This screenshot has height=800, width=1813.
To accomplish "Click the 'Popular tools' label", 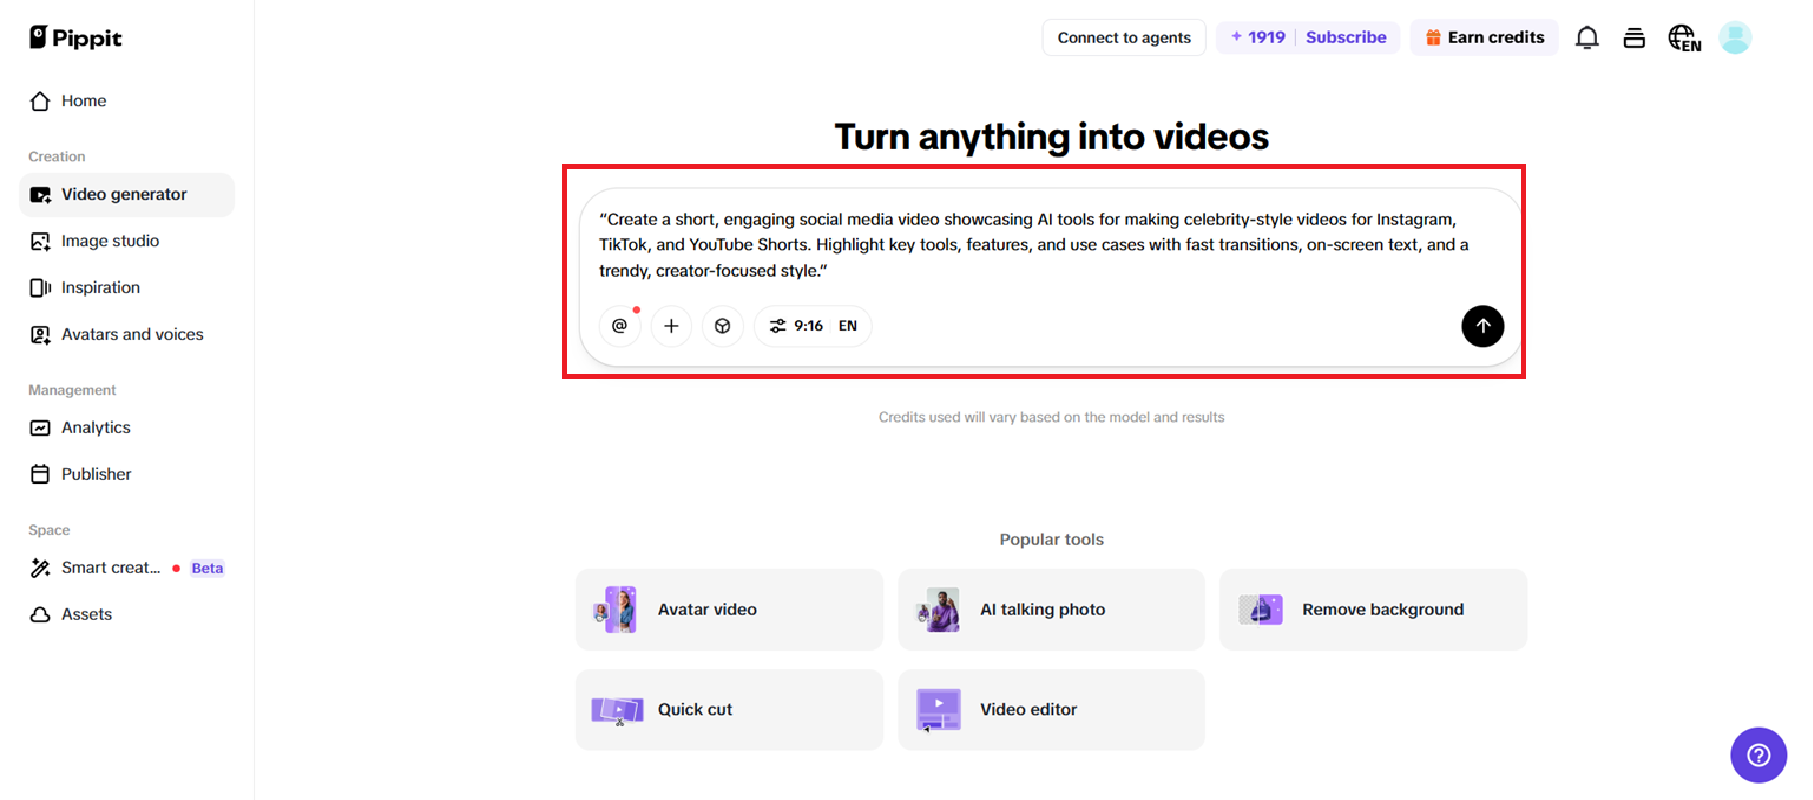I will click(x=1052, y=539).
